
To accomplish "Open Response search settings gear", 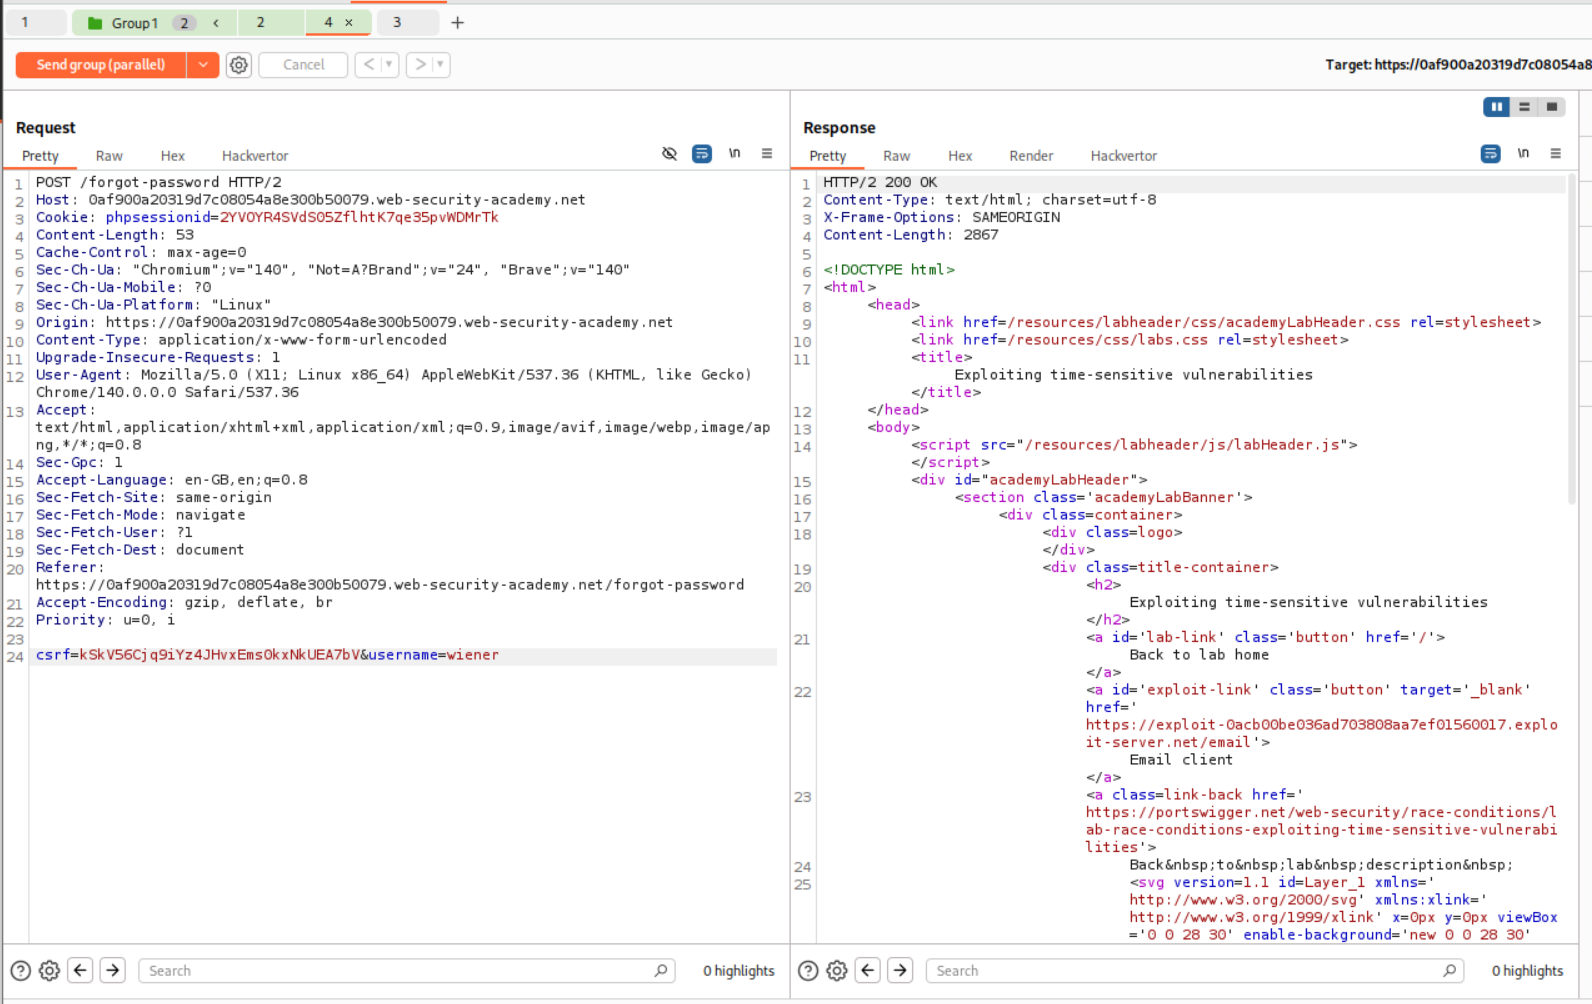I will [837, 970].
